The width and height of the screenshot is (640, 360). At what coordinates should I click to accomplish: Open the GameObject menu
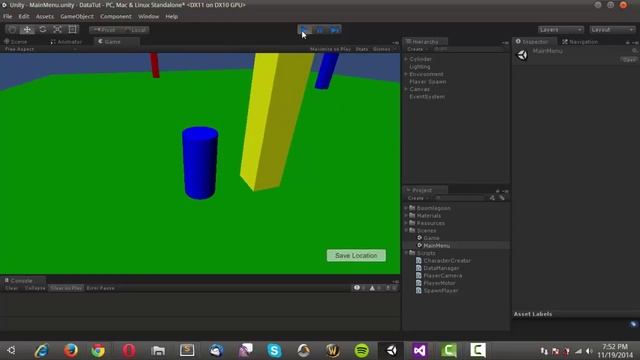[77, 17]
